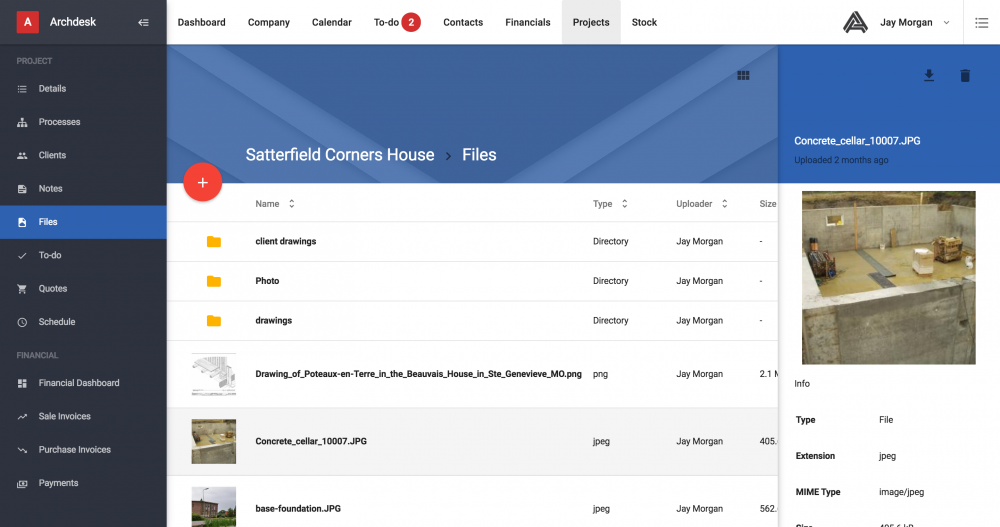Go to Satterfield Corners House breadcrumb
This screenshot has height=527, width=1000.
(x=340, y=154)
